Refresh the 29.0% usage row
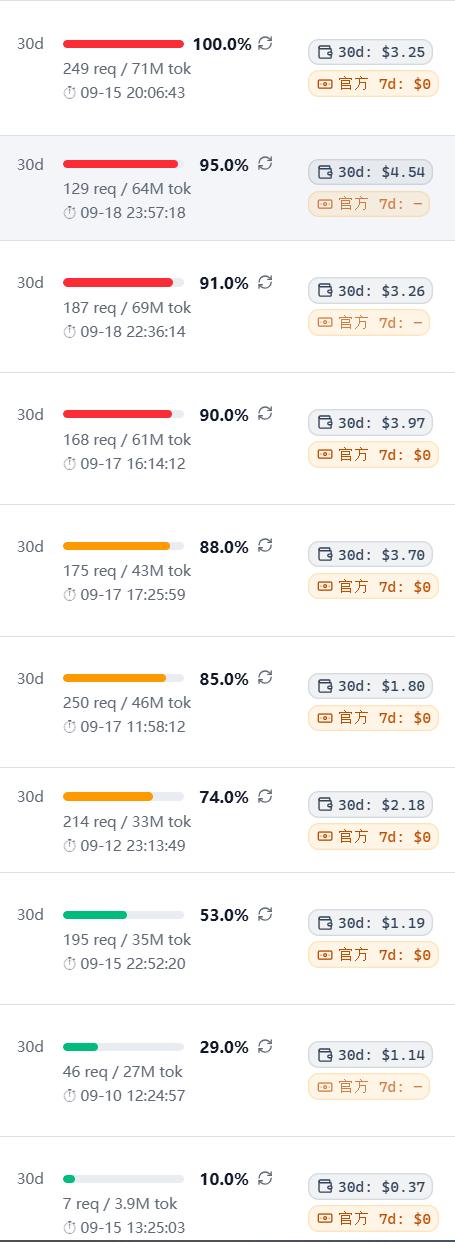455x1242 pixels. pos(265,1046)
